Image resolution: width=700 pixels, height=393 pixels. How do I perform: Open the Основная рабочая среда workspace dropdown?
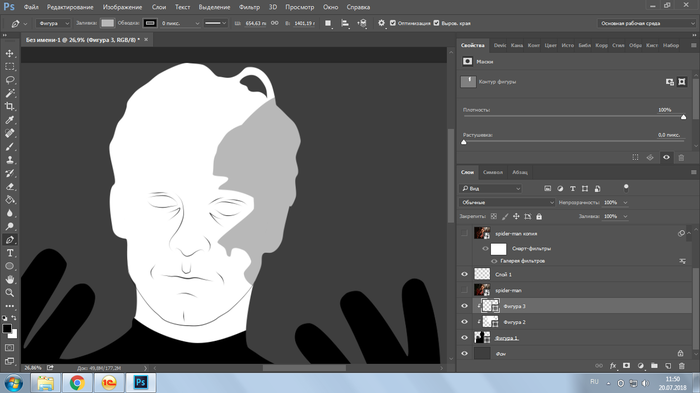[x=647, y=23]
